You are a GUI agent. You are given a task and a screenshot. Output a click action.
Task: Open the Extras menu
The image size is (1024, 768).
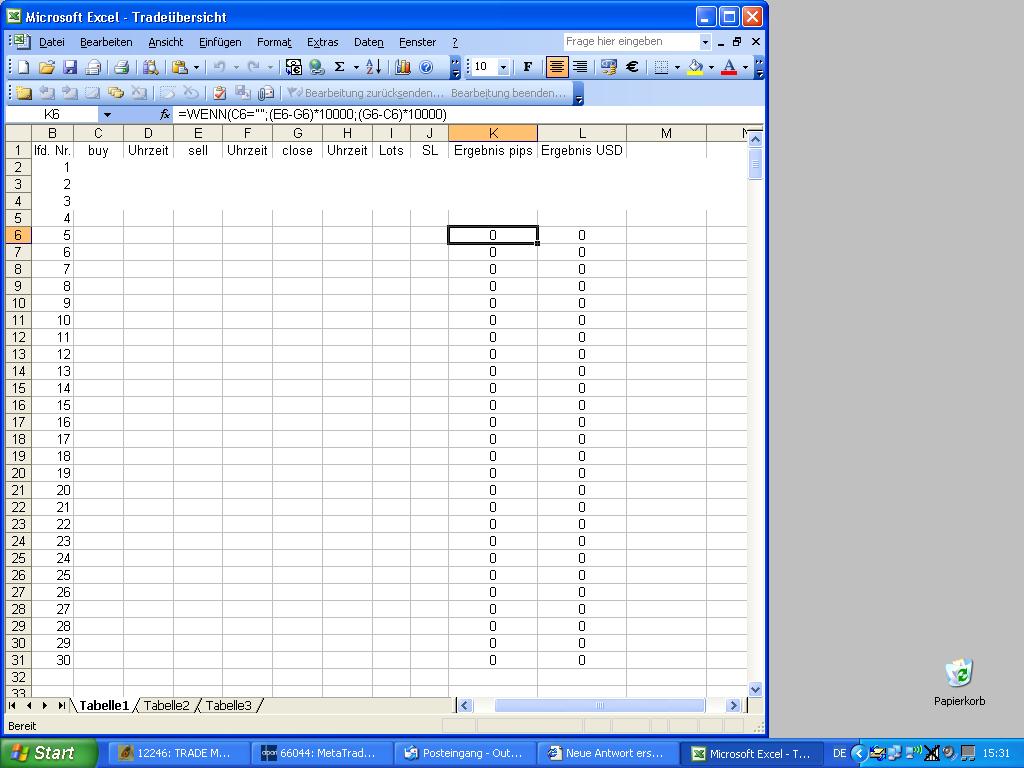pos(323,42)
